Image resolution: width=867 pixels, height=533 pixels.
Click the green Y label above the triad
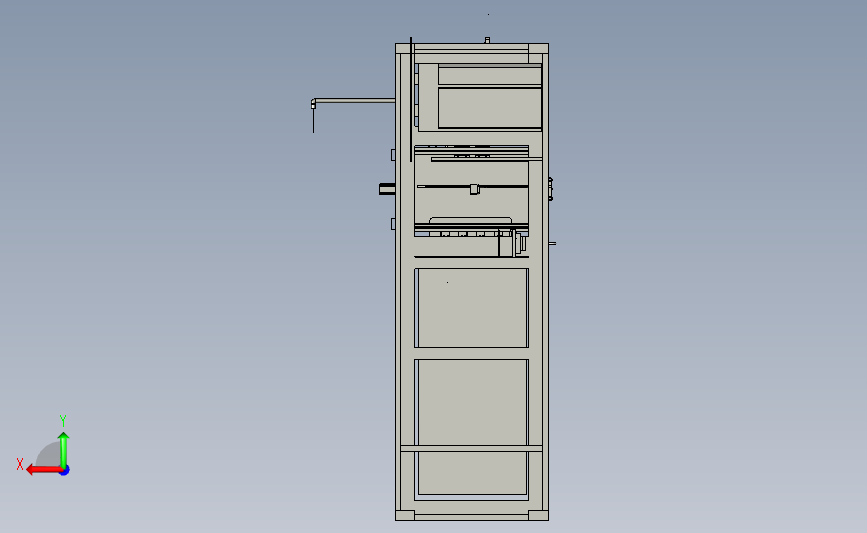(63, 421)
